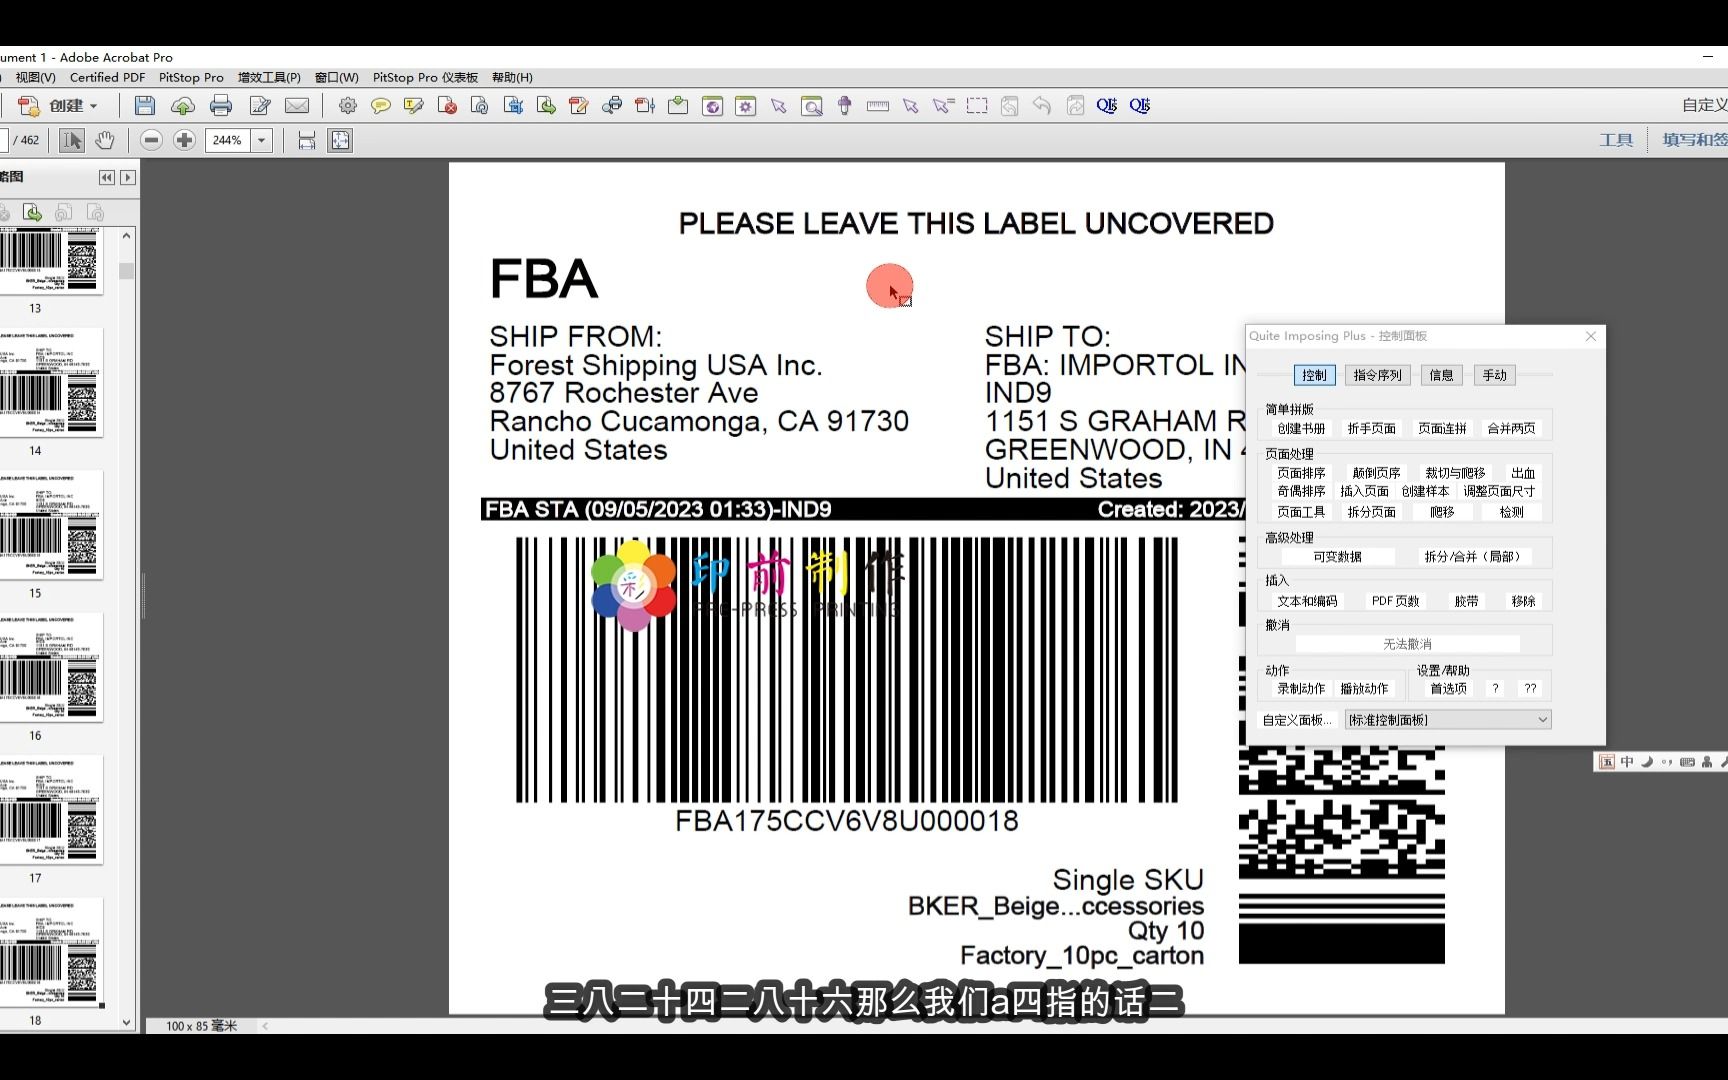The height and width of the screenshot is (1080, 1728).
Task: Click the 合并两页 button
Action: [x=1511, y=428]
